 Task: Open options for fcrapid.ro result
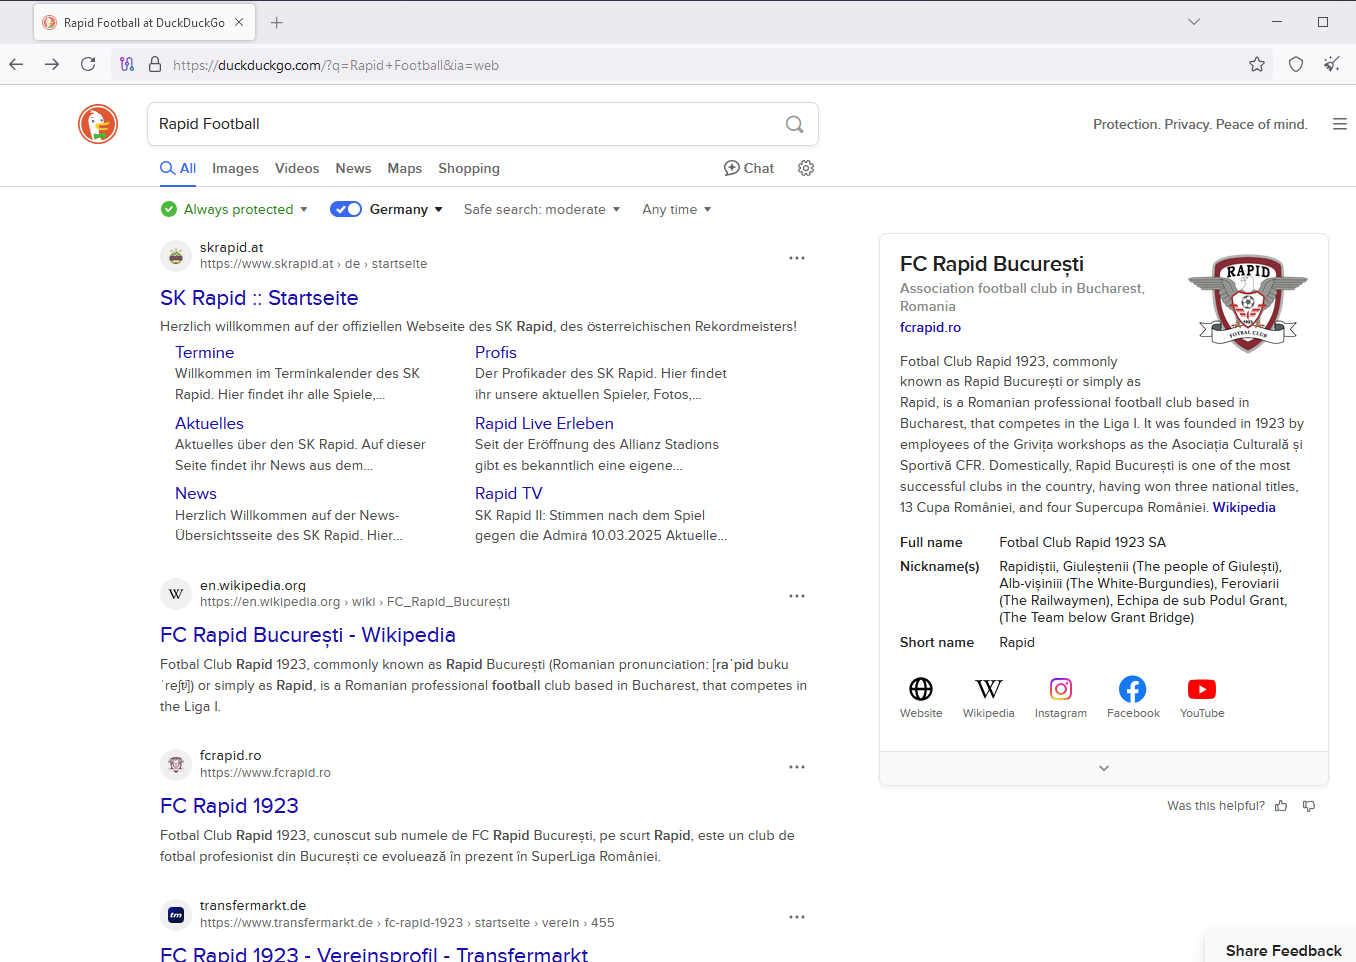(x=797, y=767)
